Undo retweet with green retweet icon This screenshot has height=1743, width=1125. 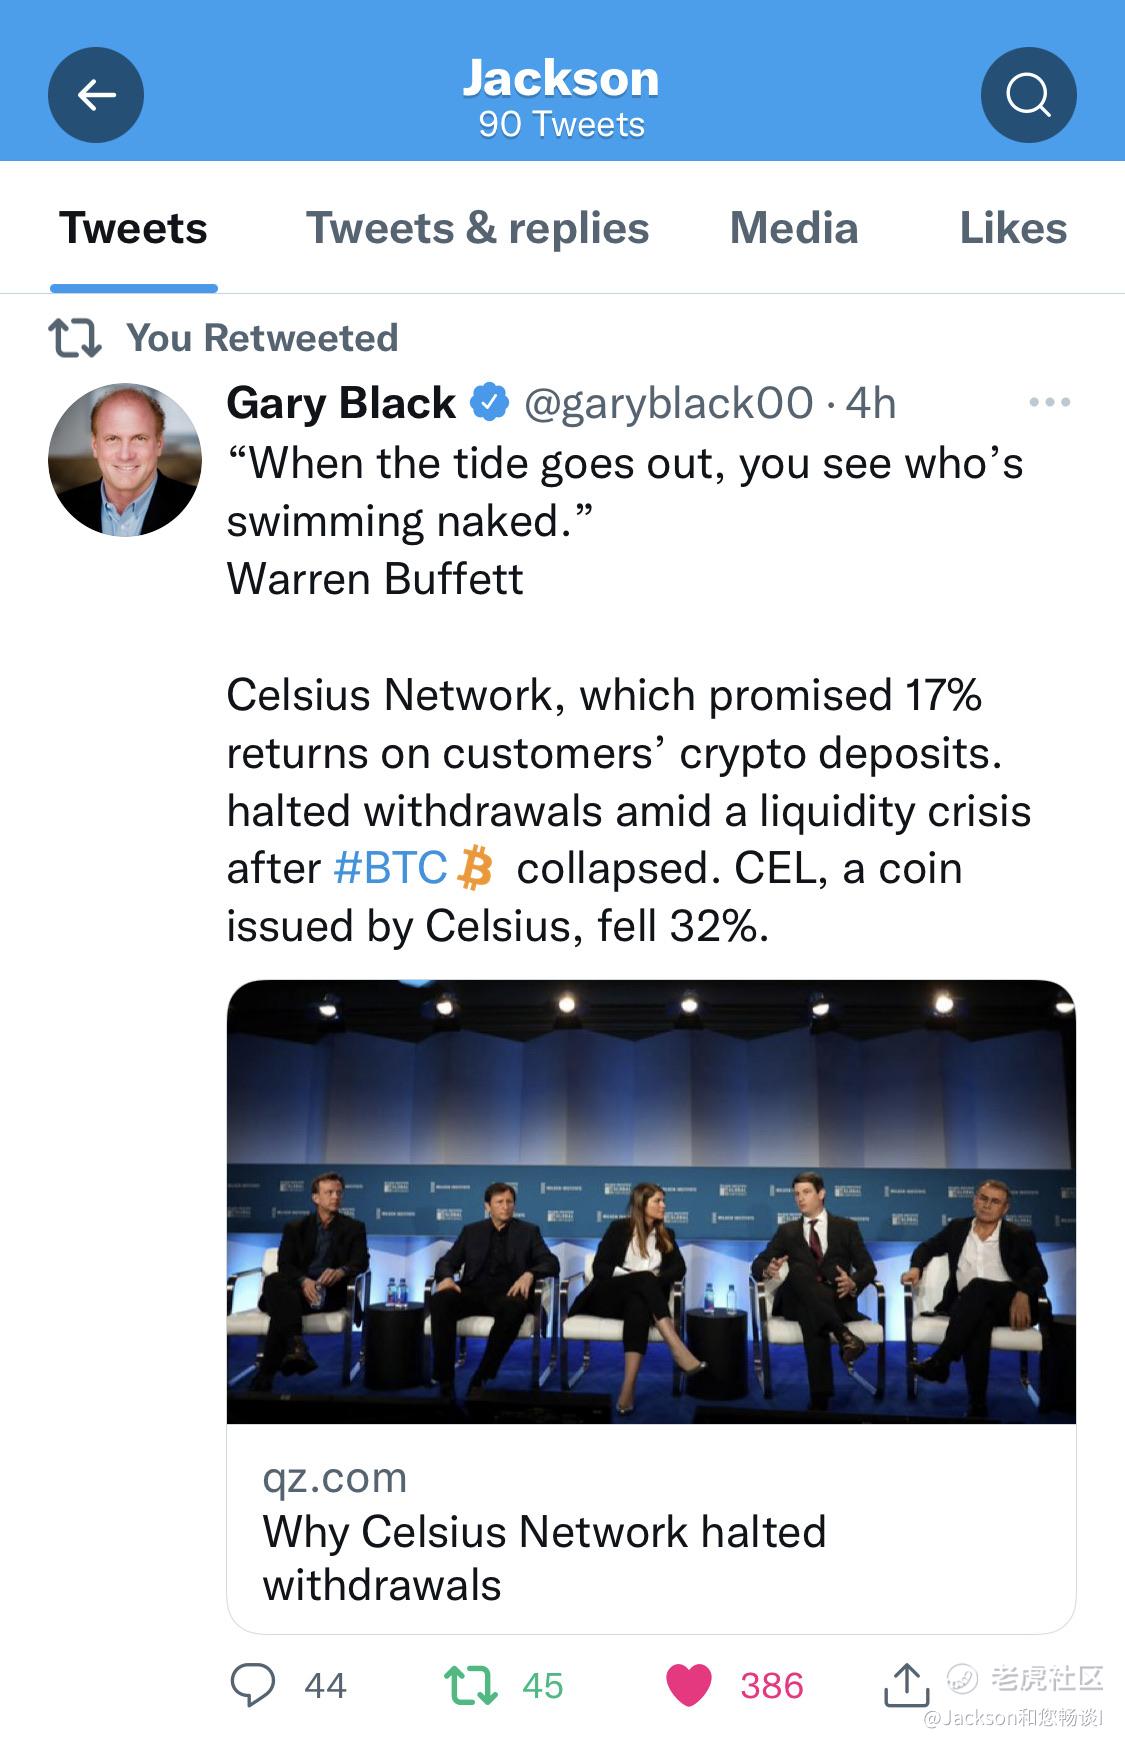470,1685
